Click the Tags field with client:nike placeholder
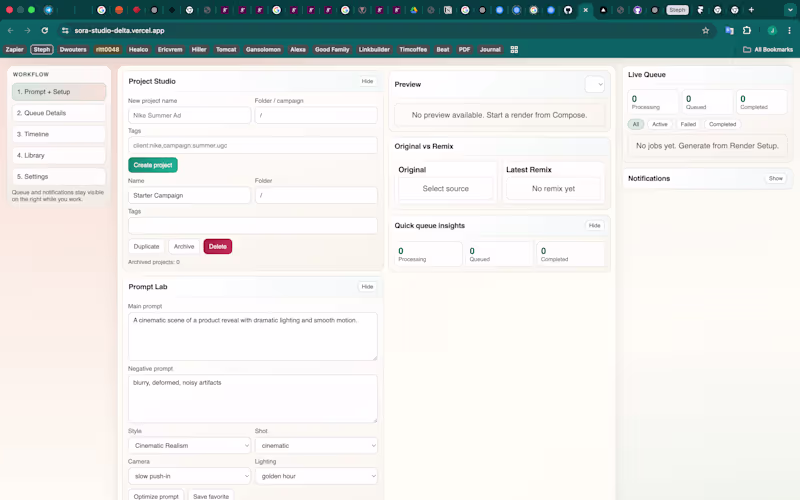 pos(253,145)
